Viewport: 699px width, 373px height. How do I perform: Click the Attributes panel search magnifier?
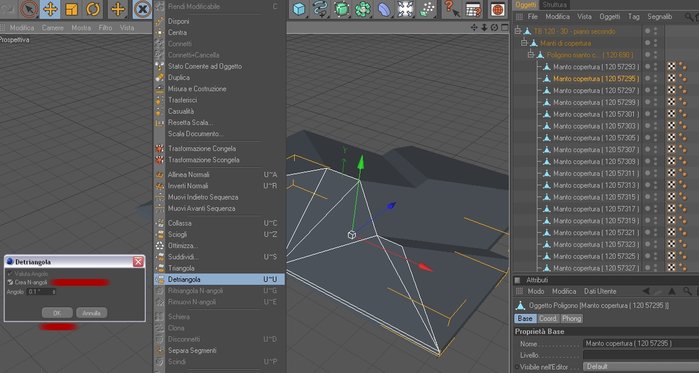click(x=687, y=291)
